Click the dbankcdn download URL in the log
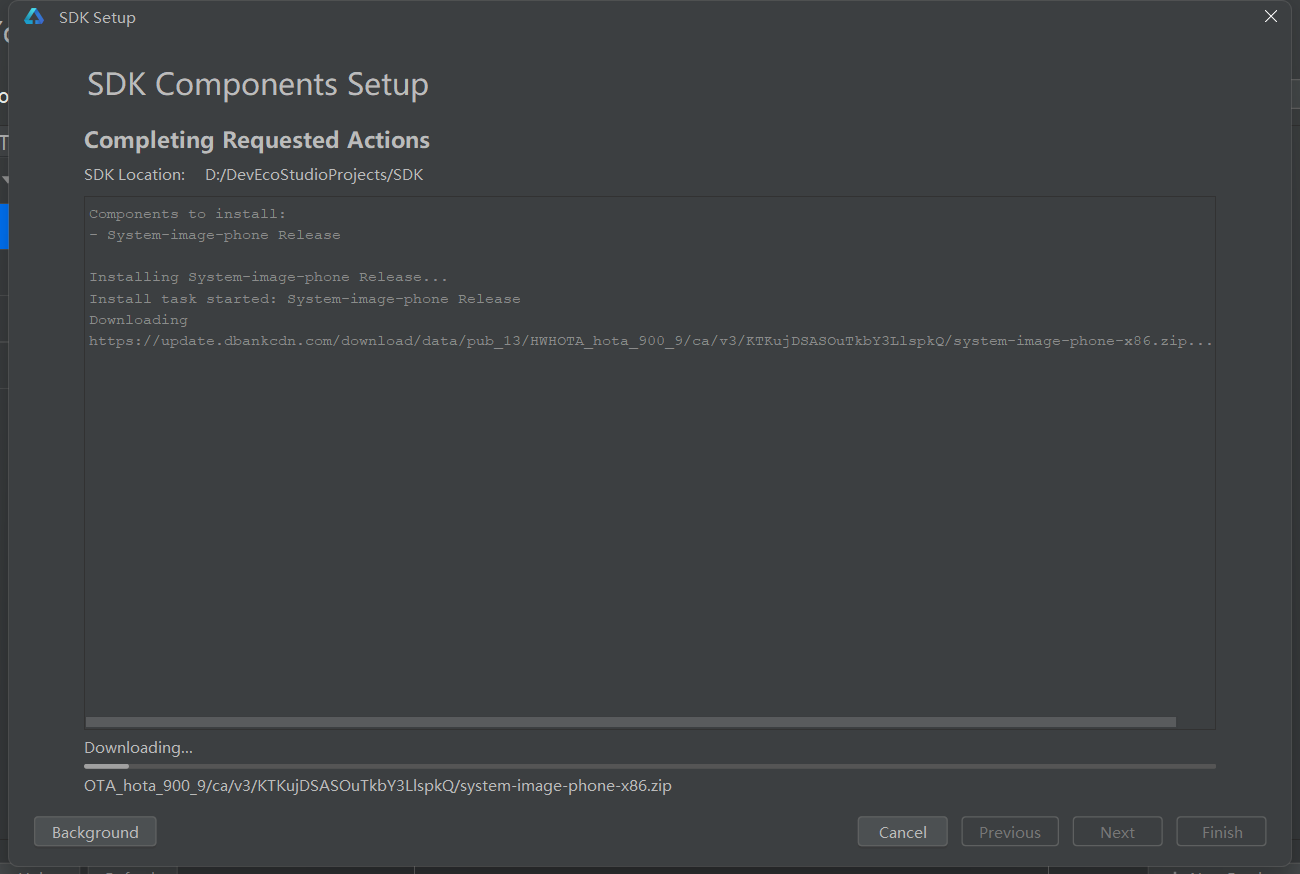This screenshot has height=874, width=1300. 650,341
